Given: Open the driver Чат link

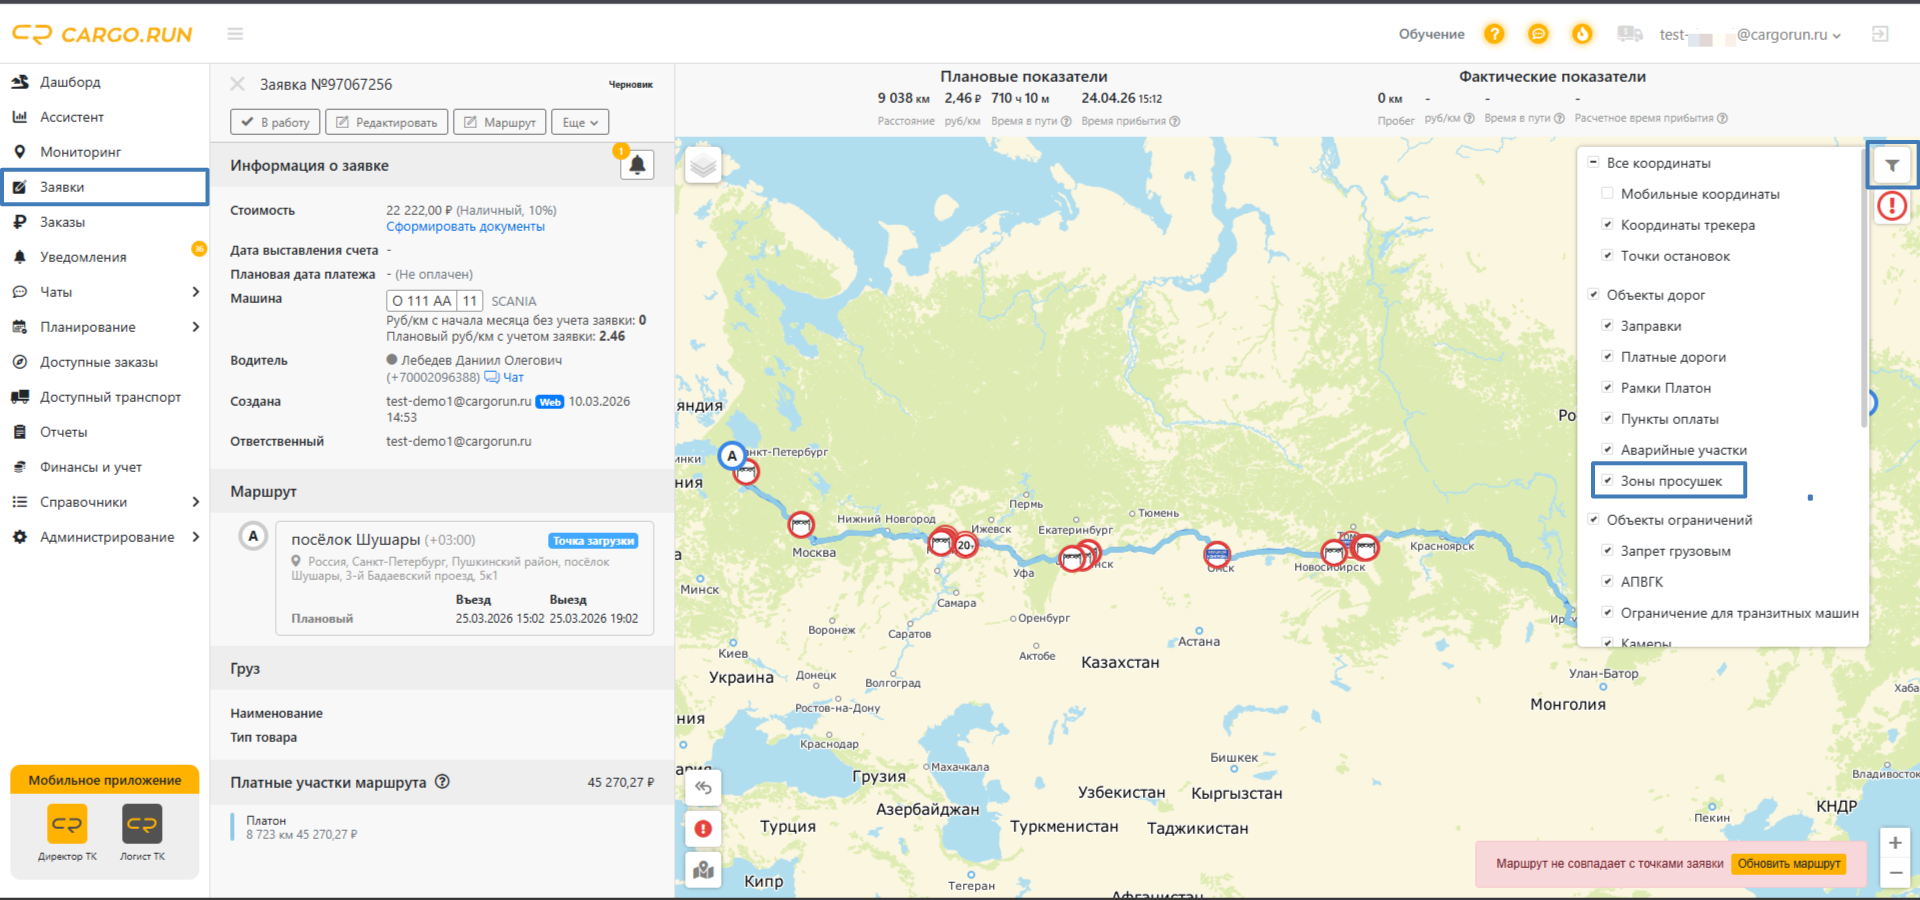Looking at the screenshot, I should (504, 377).
